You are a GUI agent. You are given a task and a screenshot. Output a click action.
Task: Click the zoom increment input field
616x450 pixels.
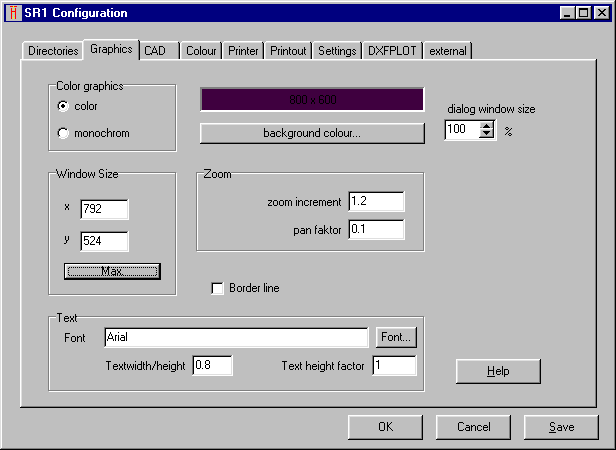click(376, 202)
